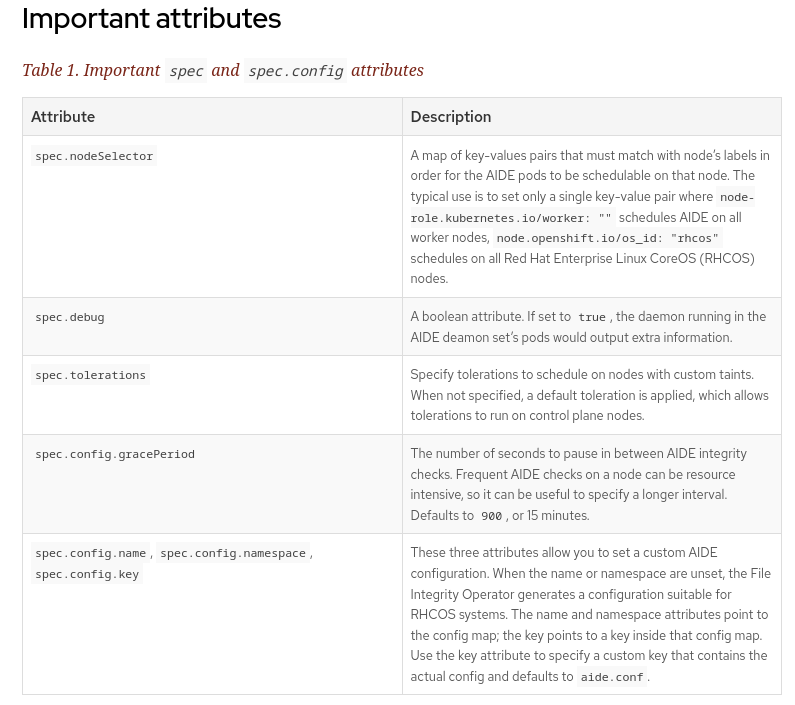Click the default value 900 code
Screen dimensions: 795x705
tap(491, 516)
